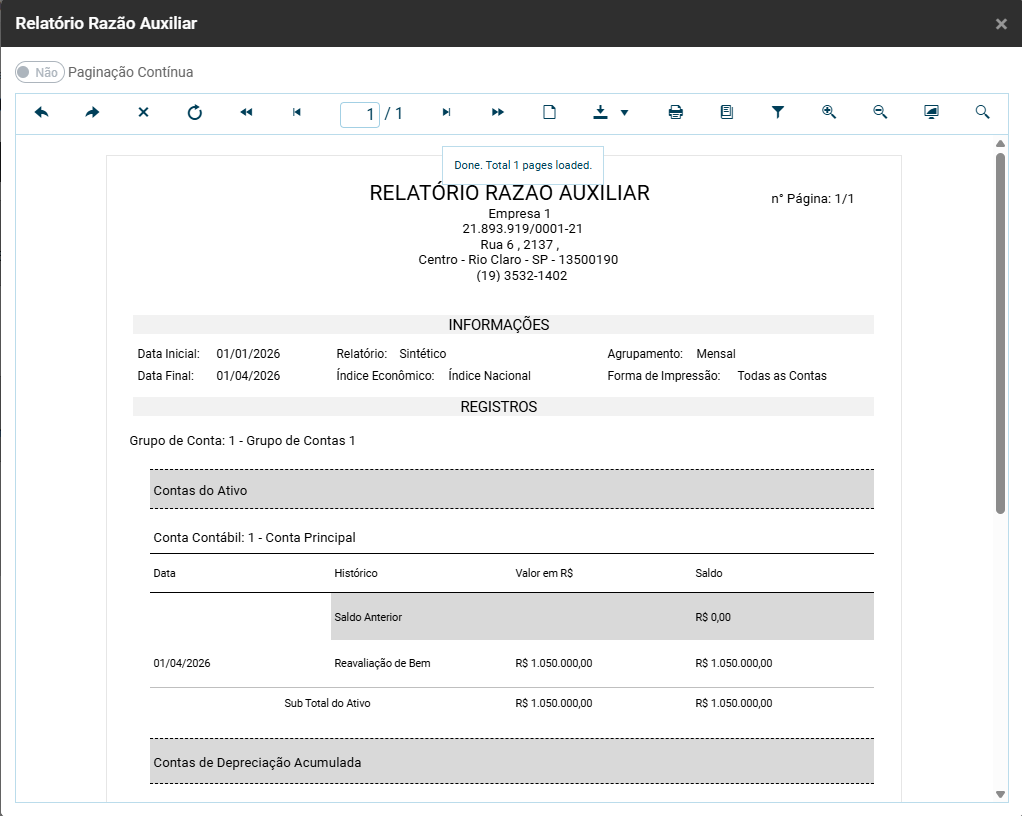Viewport: 1022px width, 816px height.
Task: Click the page number input field
Action: 360,114
